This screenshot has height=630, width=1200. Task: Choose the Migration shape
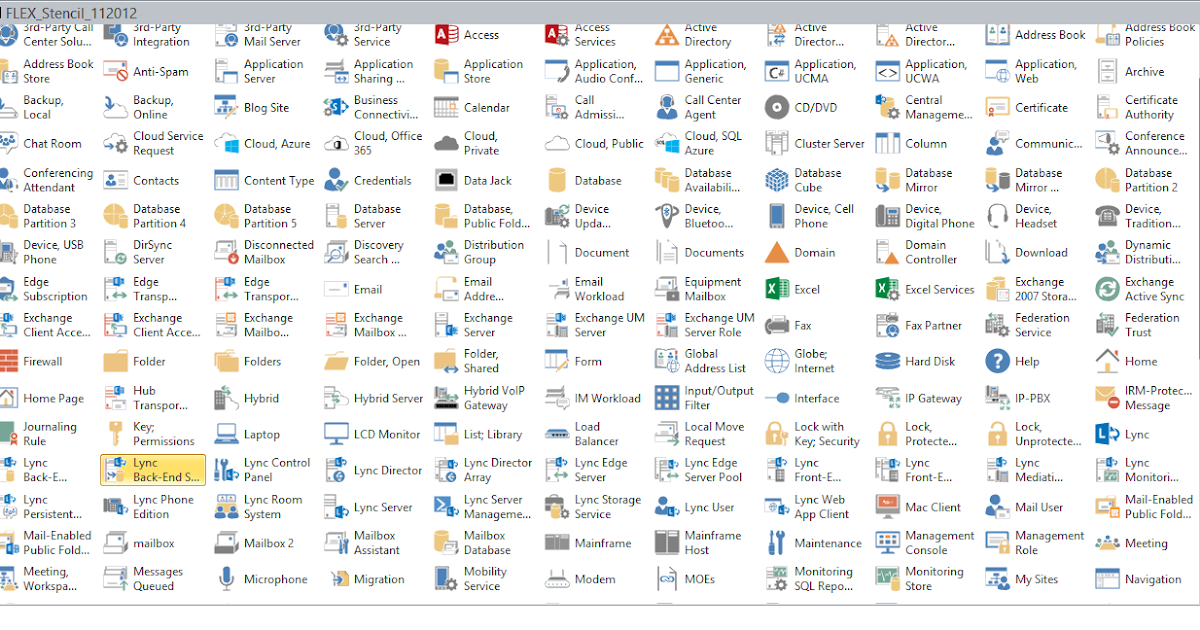point(365,579)
